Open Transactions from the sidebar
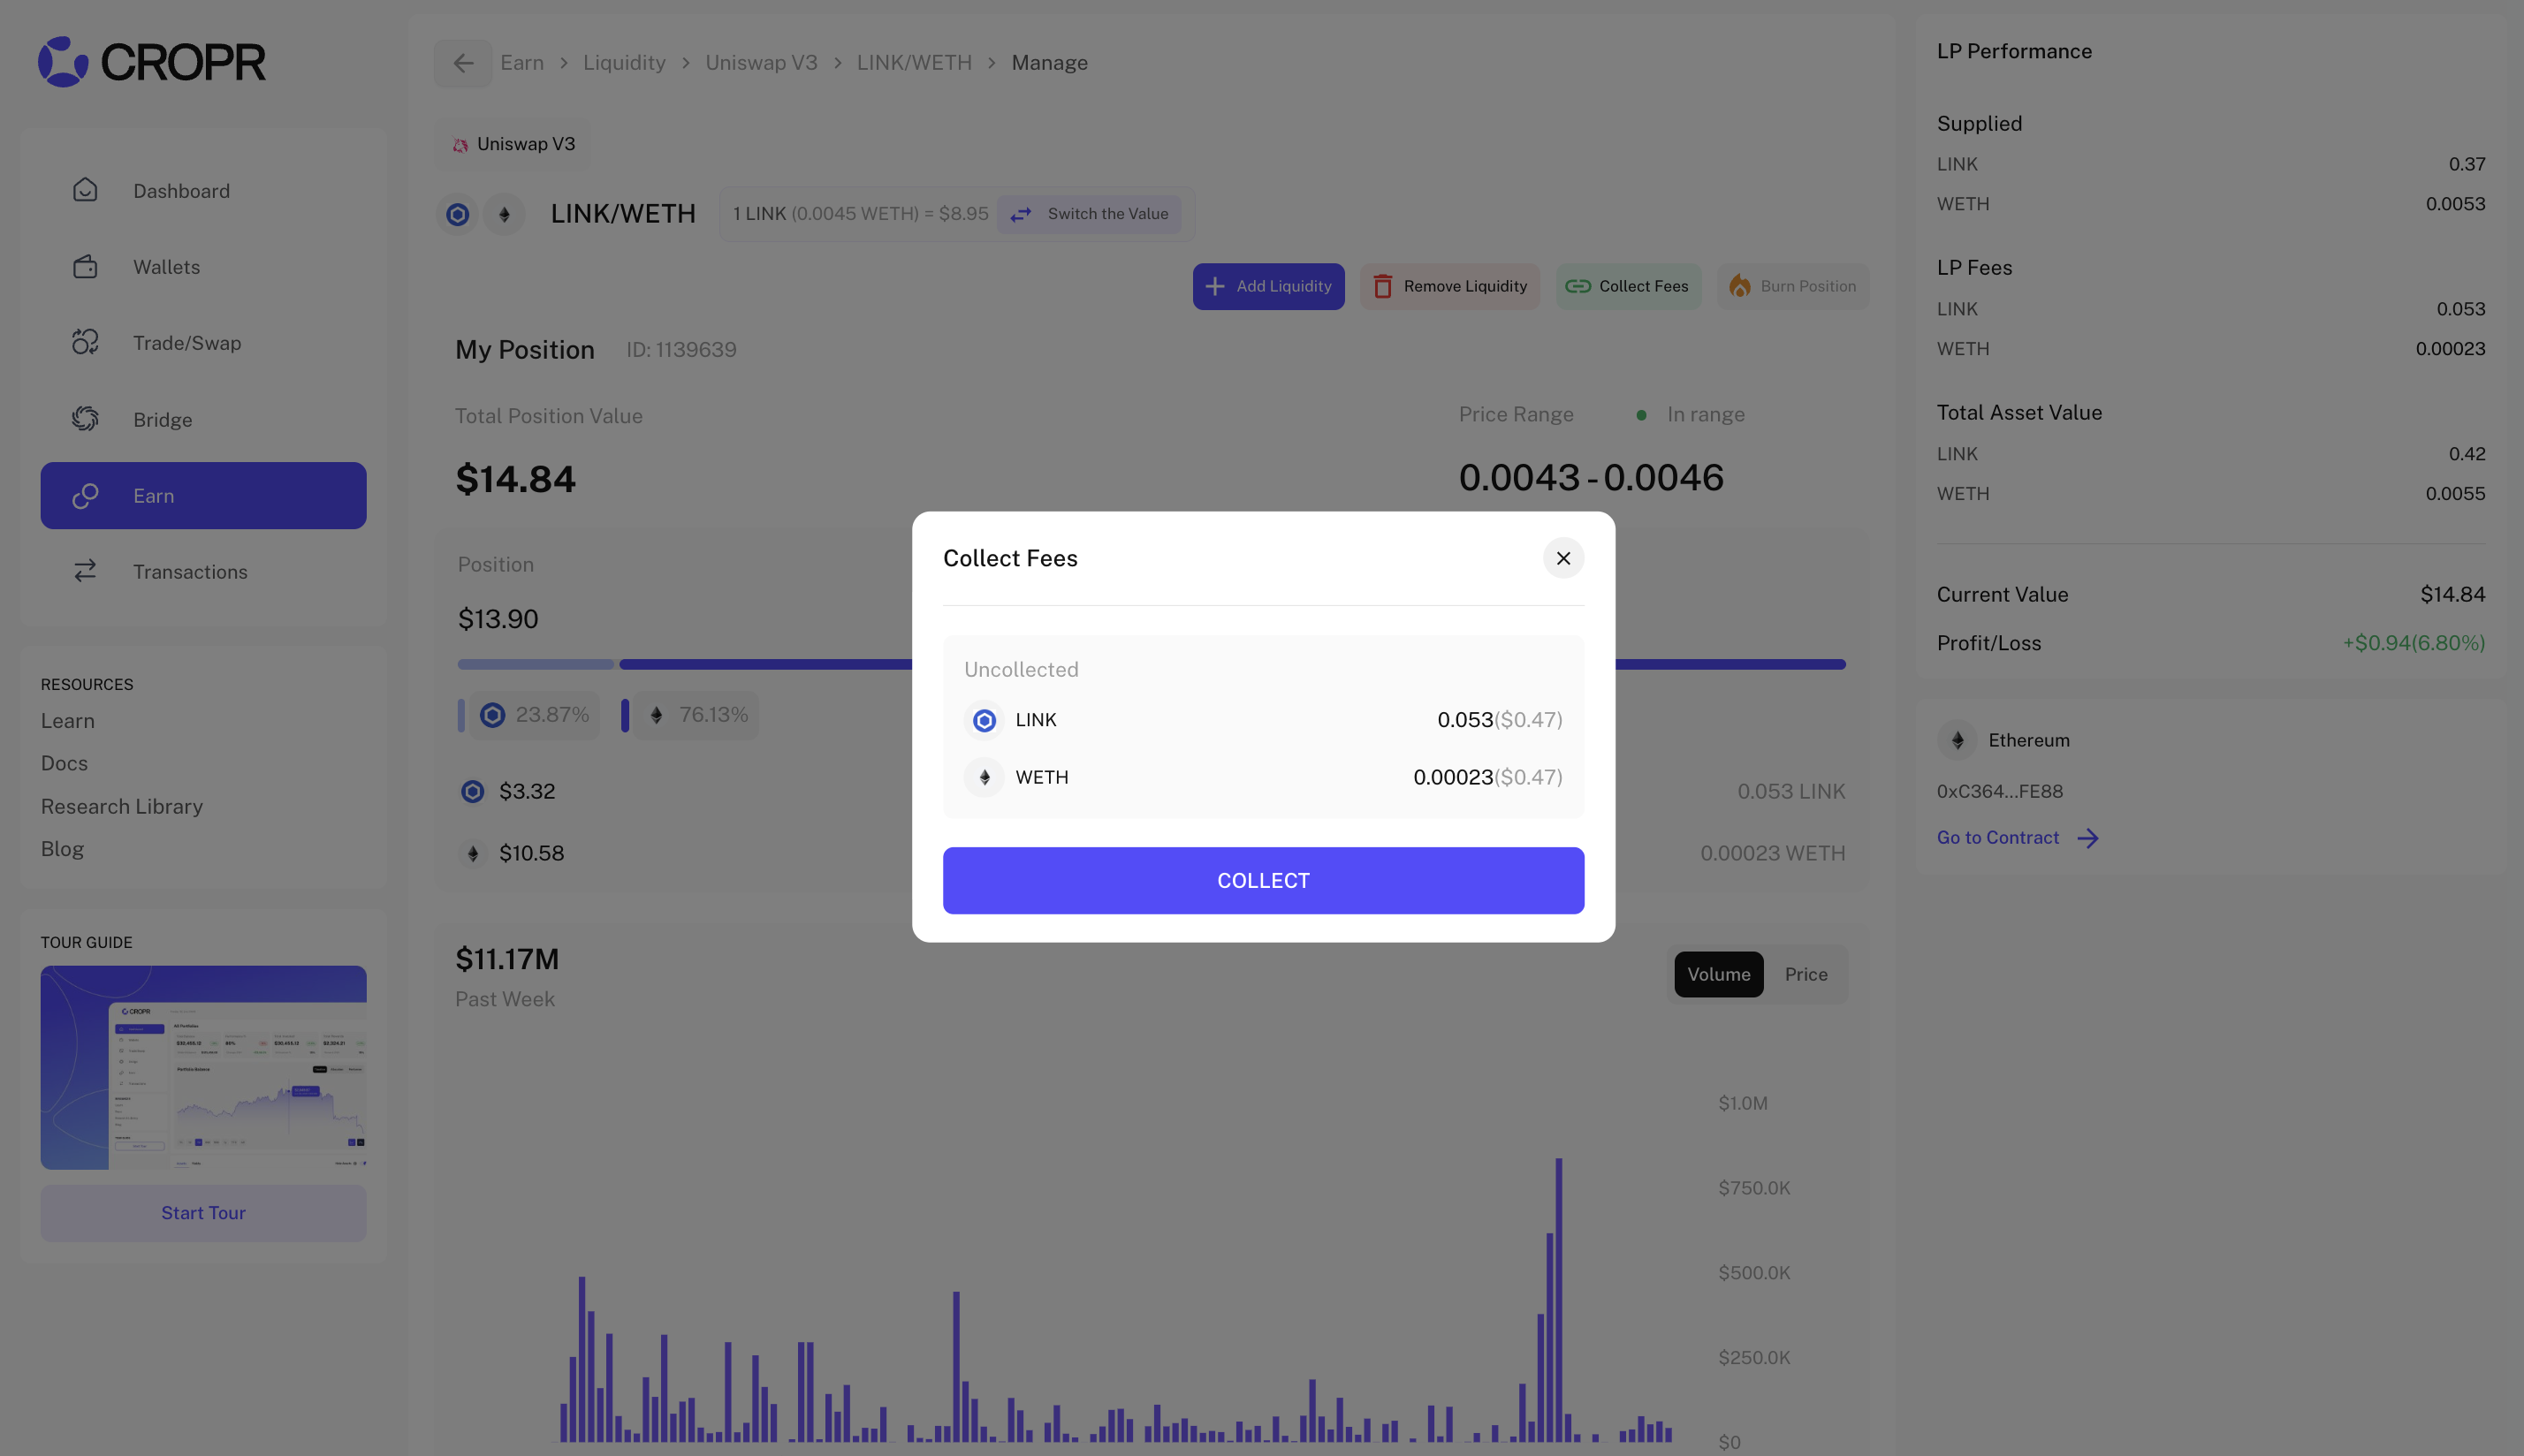 click(x=203, y=571)
